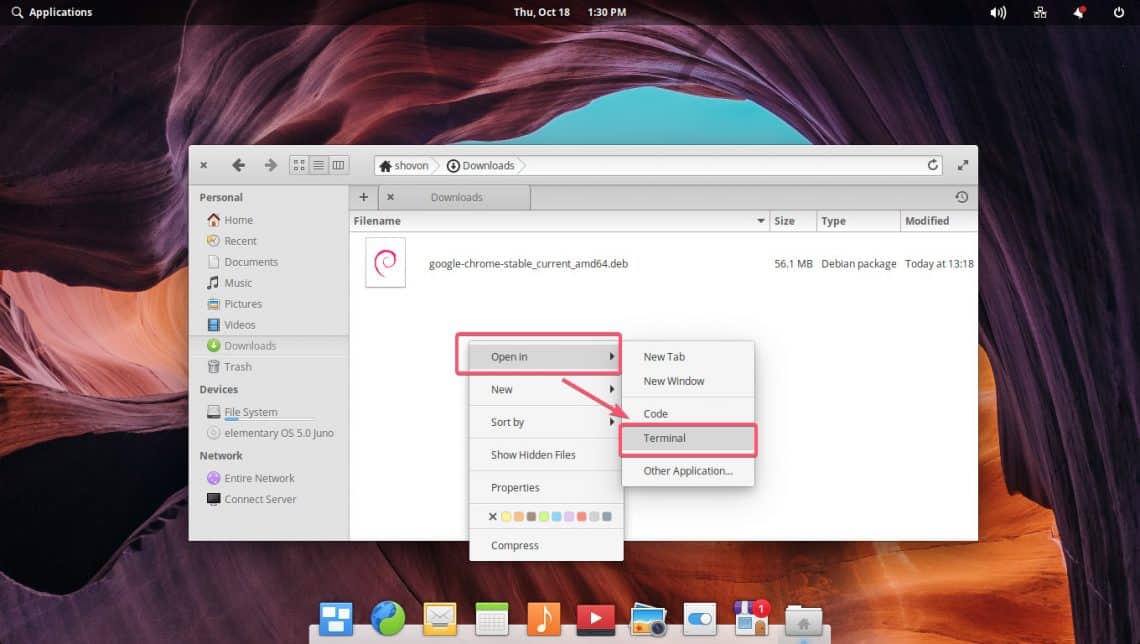
Task: Choose Terminal in the Open in submenu
Action: pos(665,438)
